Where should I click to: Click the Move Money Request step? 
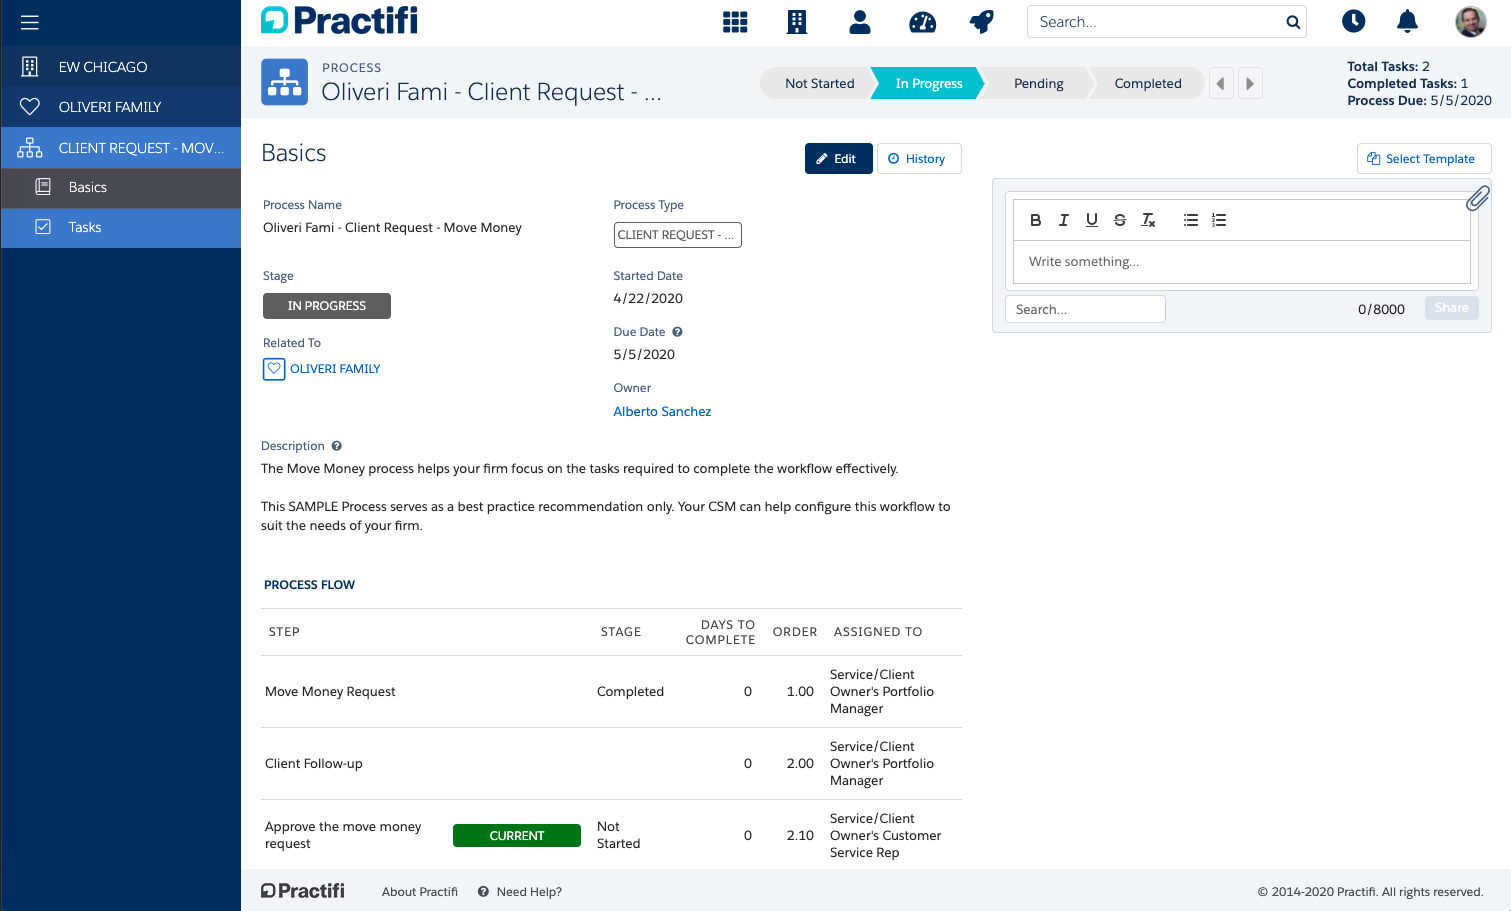[330, 692]
